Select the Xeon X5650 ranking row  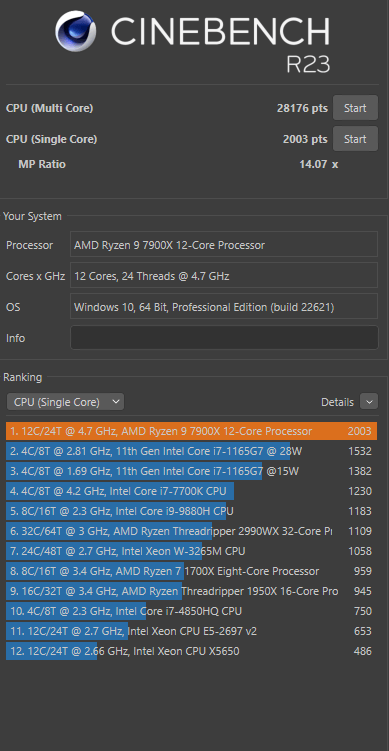coord(192,651)
